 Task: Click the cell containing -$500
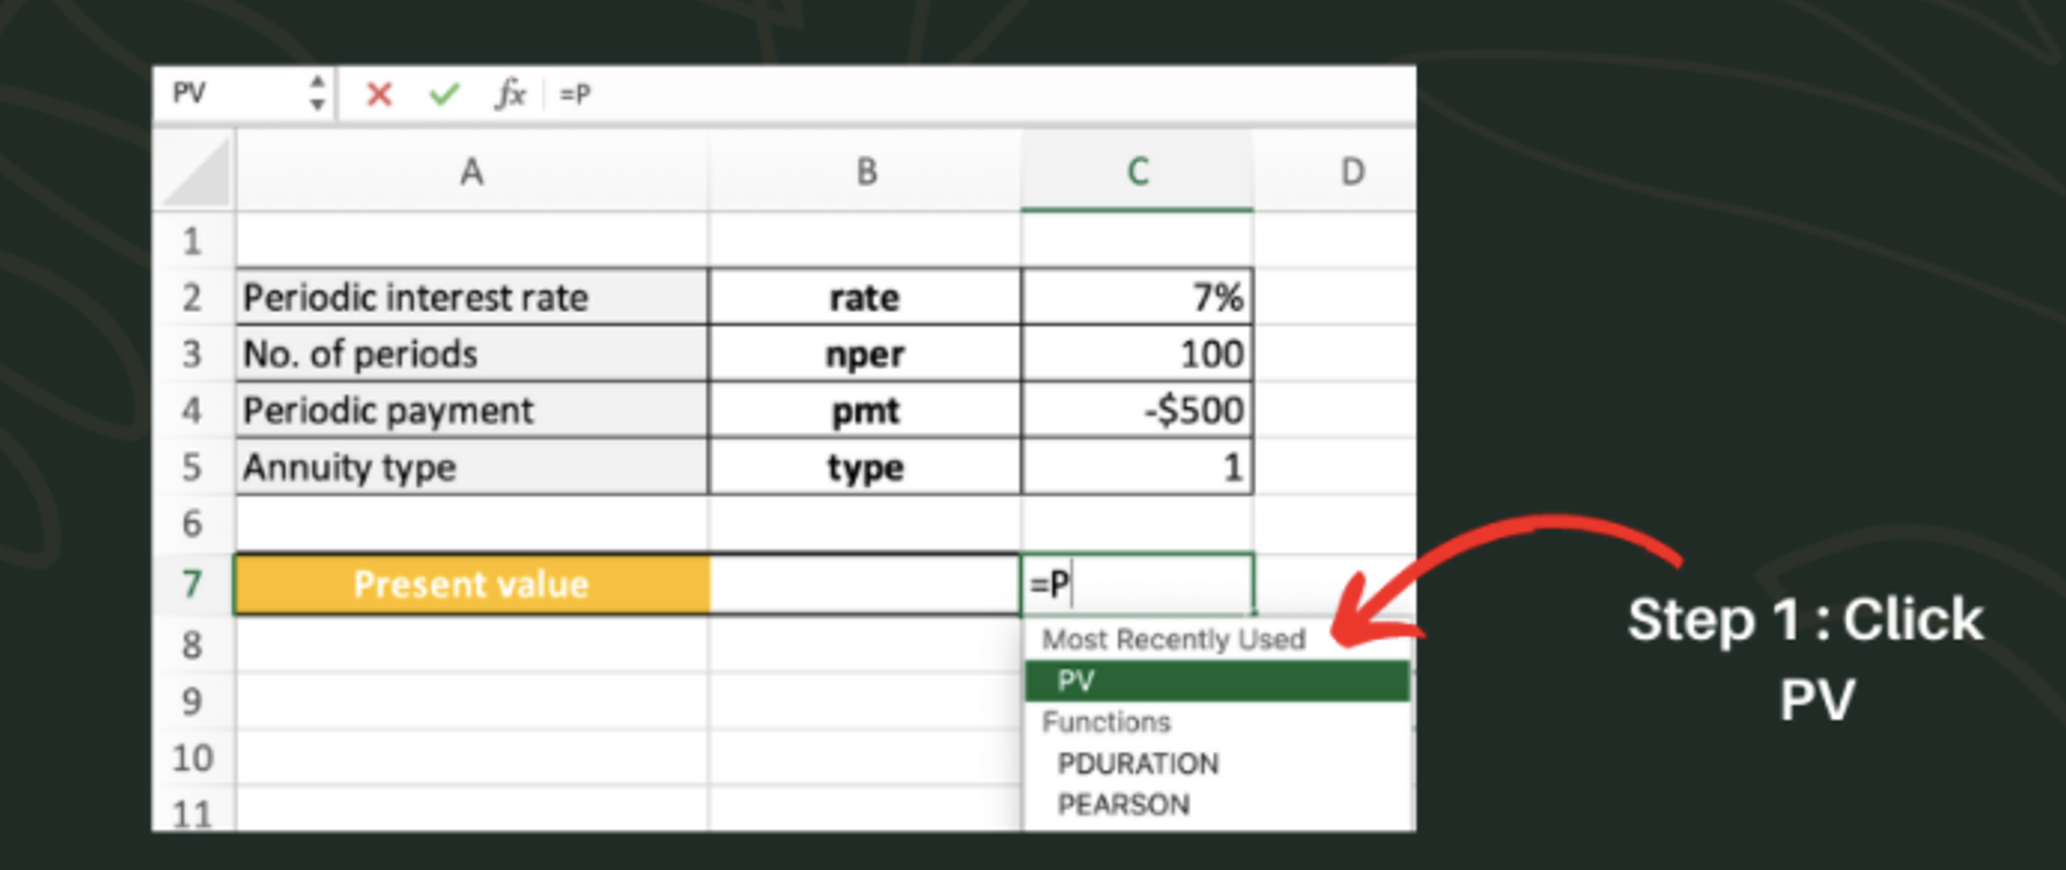click(x=1137, y=410)
